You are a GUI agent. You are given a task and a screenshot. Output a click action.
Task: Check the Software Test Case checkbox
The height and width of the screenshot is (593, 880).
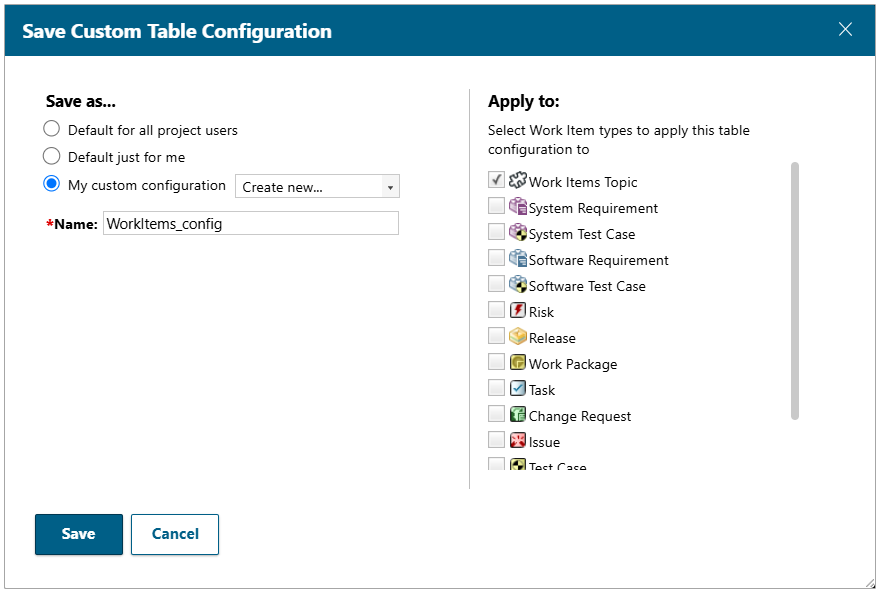496,285
